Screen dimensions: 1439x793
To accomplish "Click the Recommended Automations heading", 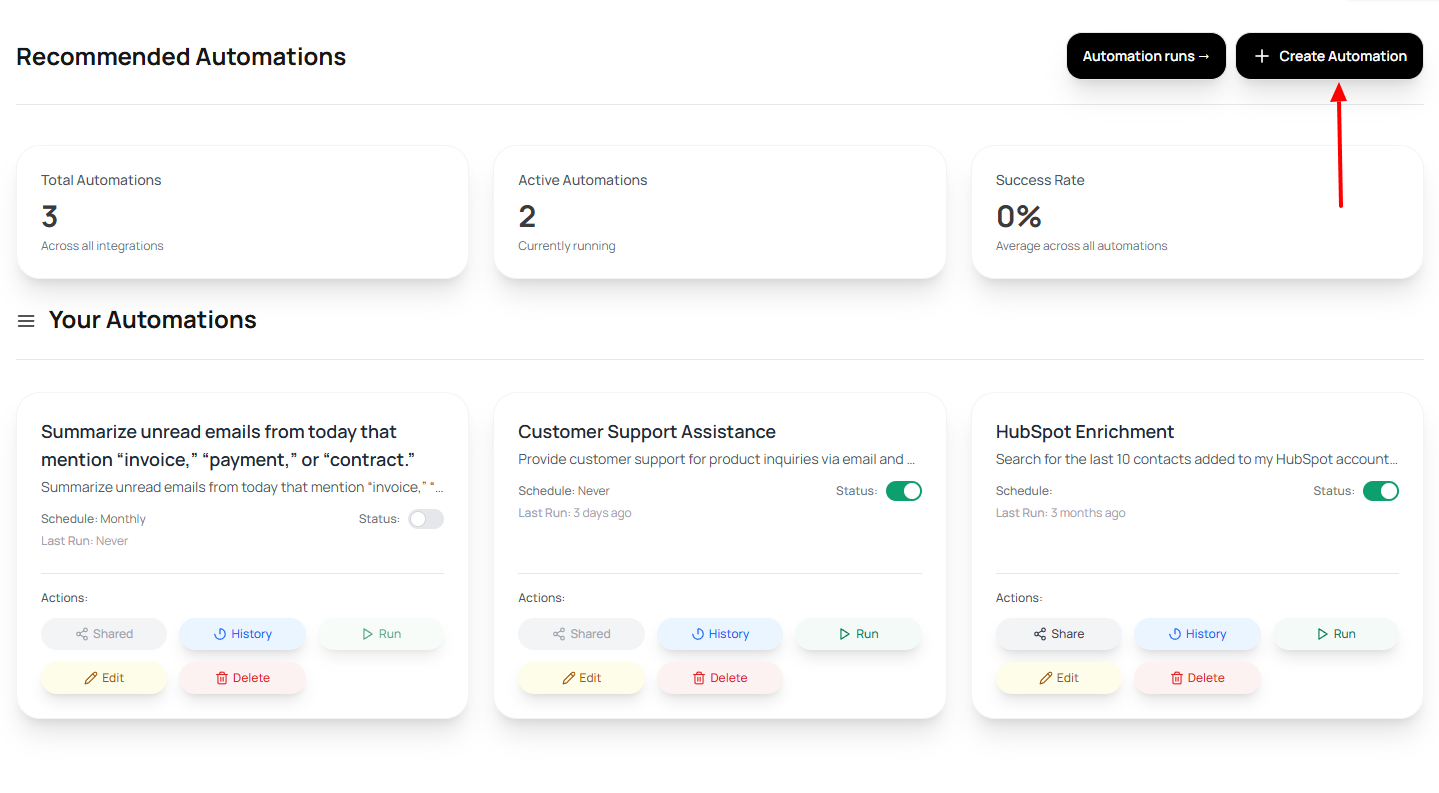I will (181, 57).
